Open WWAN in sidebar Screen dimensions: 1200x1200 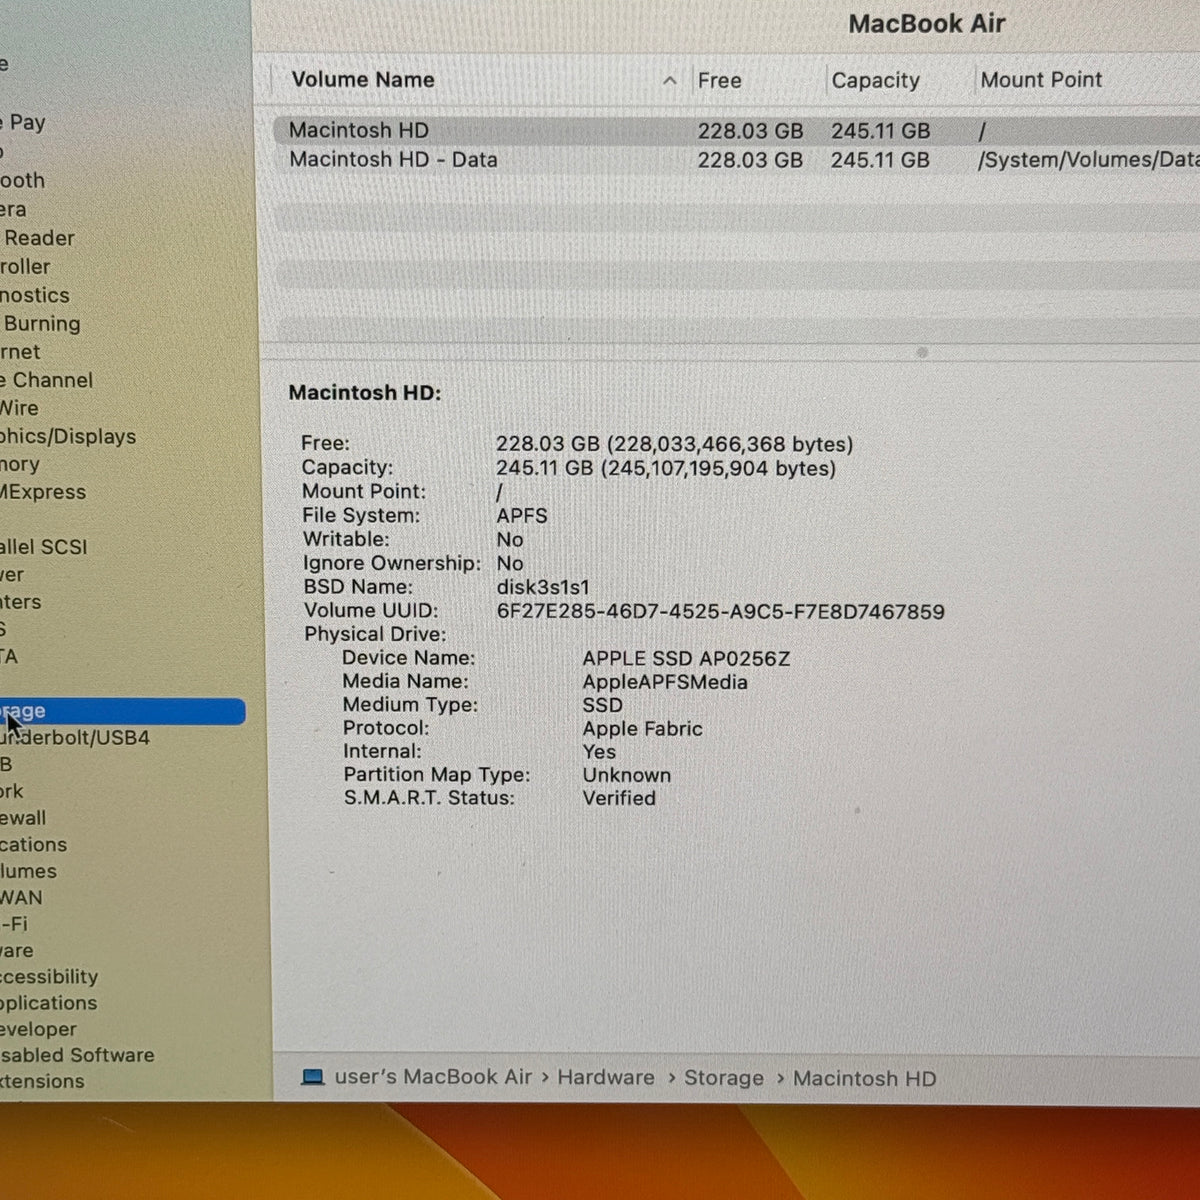pyautogui.click(x=21, y=898)
